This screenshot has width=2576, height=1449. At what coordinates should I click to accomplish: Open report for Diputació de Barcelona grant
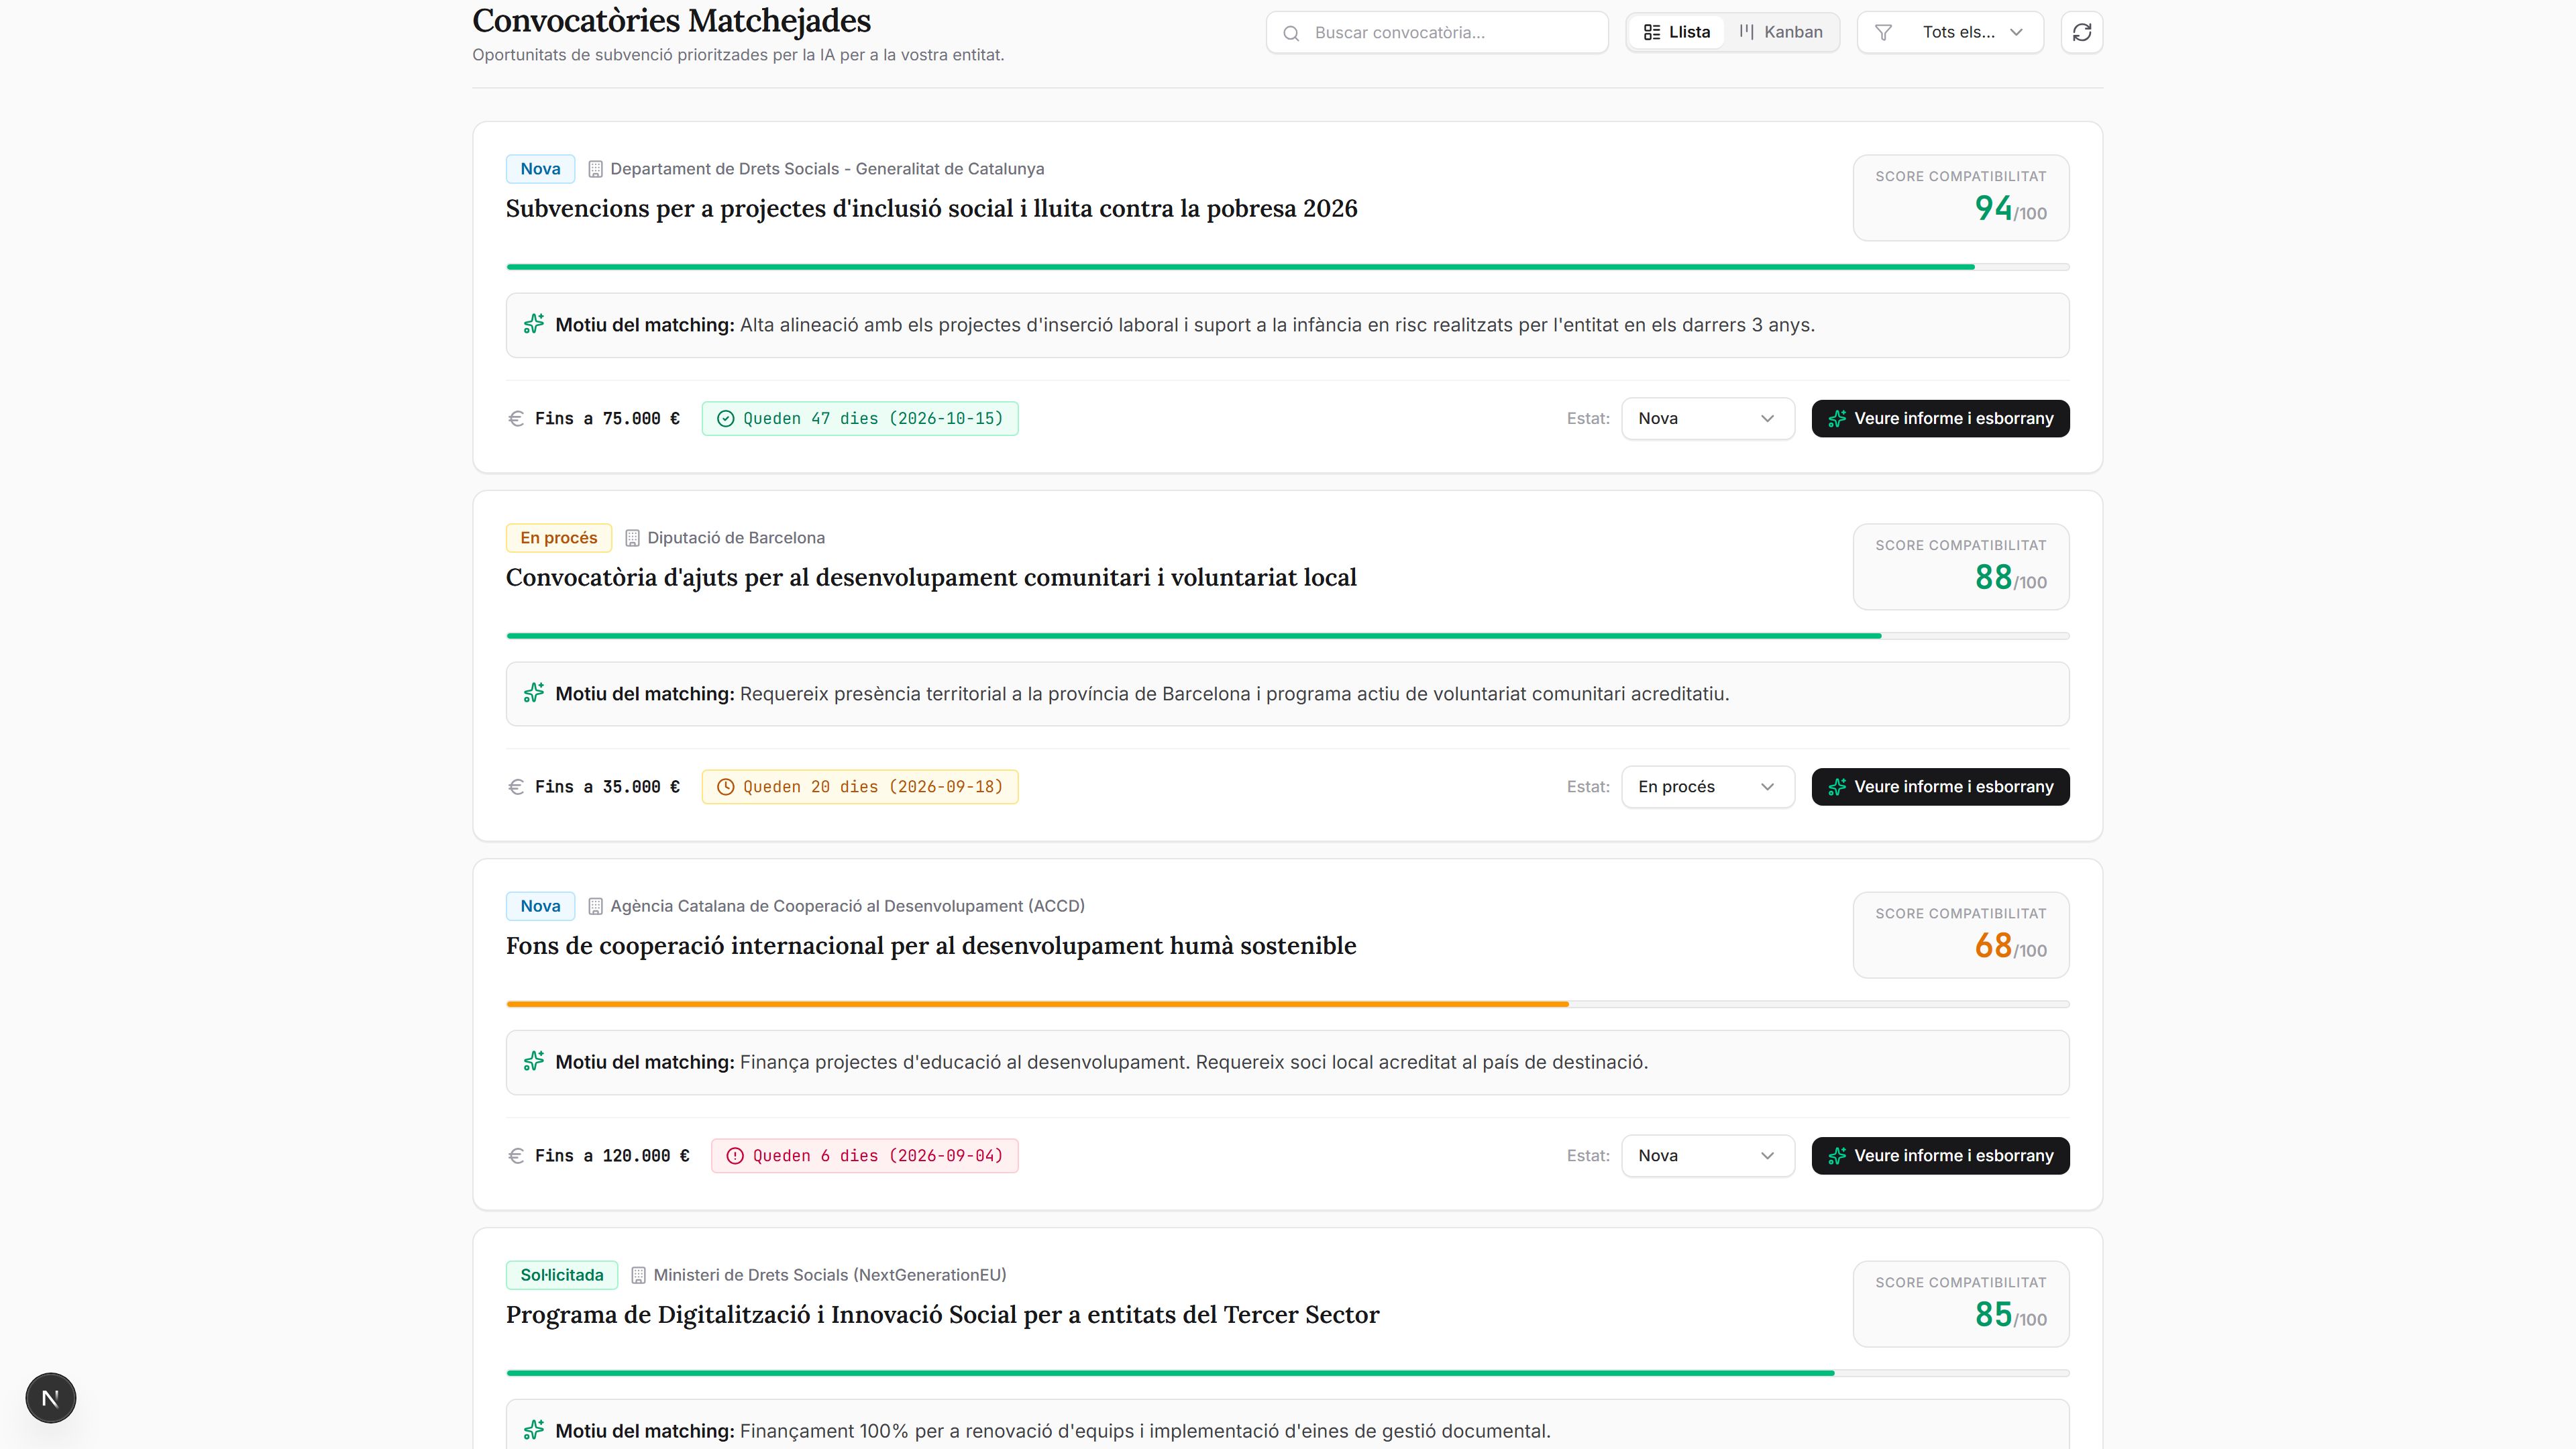pos(1940,787)
